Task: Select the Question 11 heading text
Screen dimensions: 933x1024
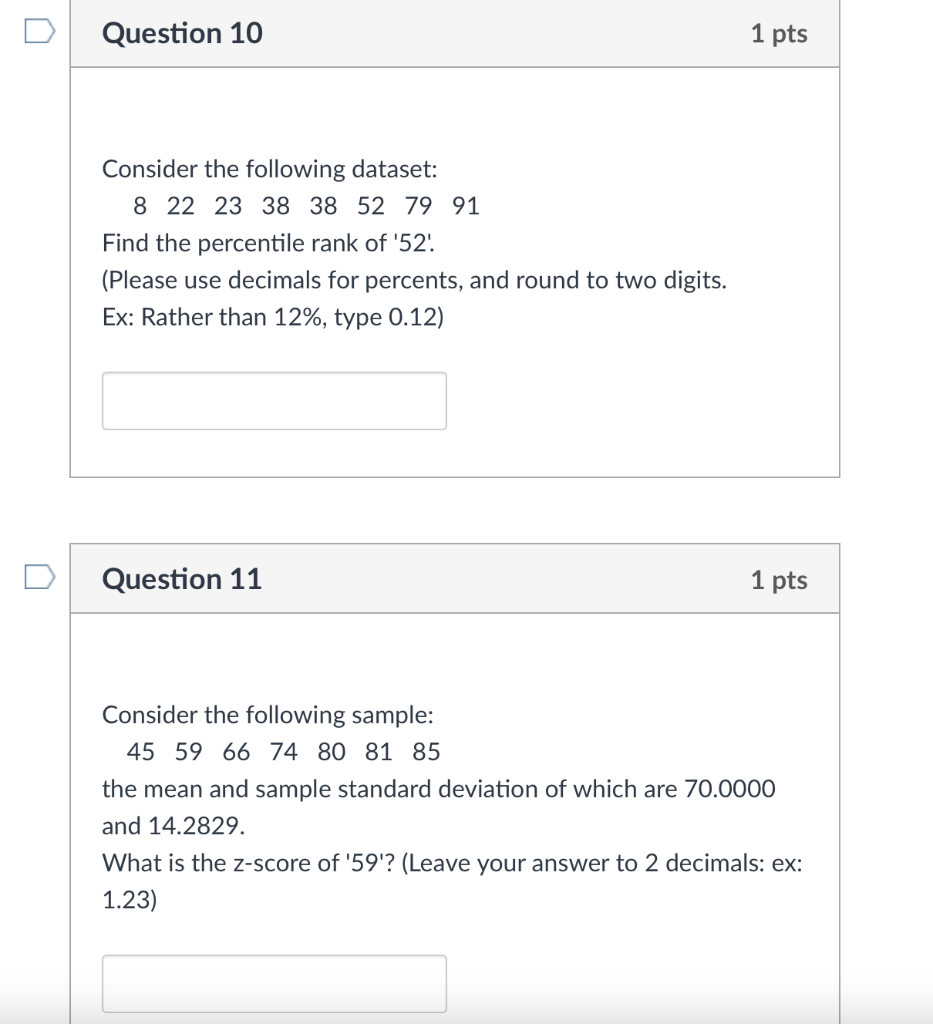Action: [181, 579]
